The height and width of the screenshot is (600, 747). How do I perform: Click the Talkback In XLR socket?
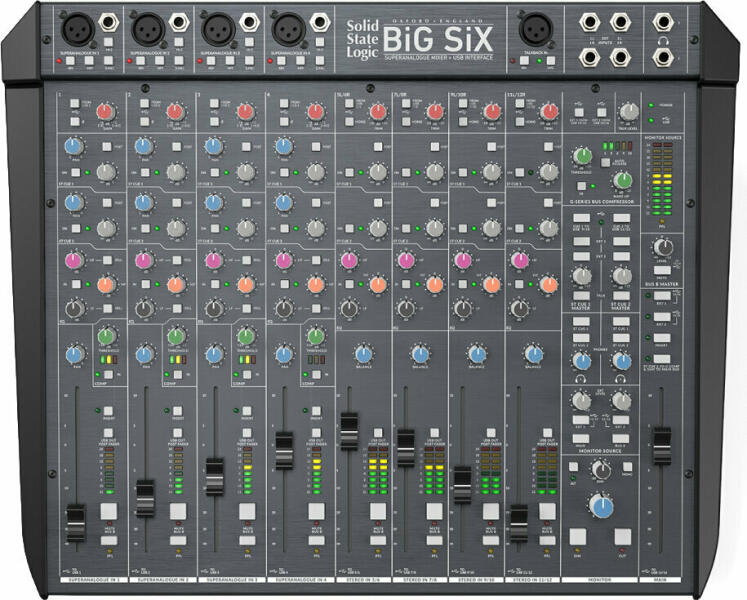click(x=535, y=28)
